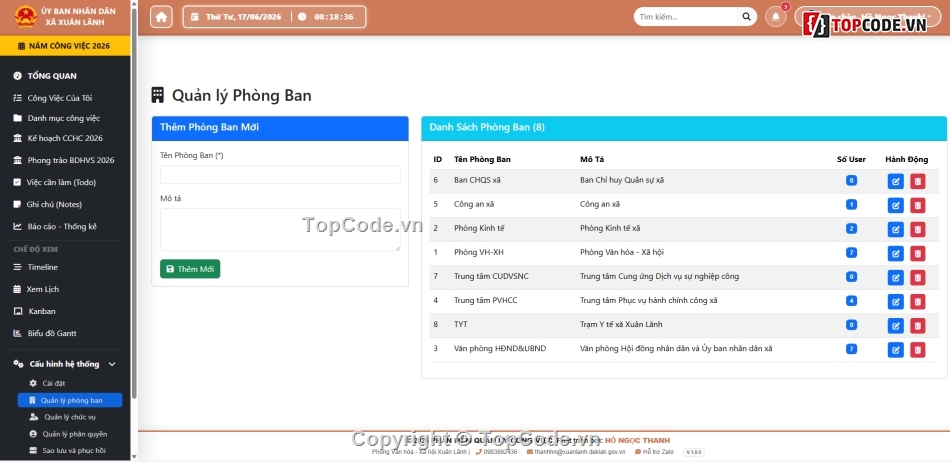This screenshot has height=462, width=950.
Task: Edit the Phòng VH-XH row
Action: coord(895,253)
